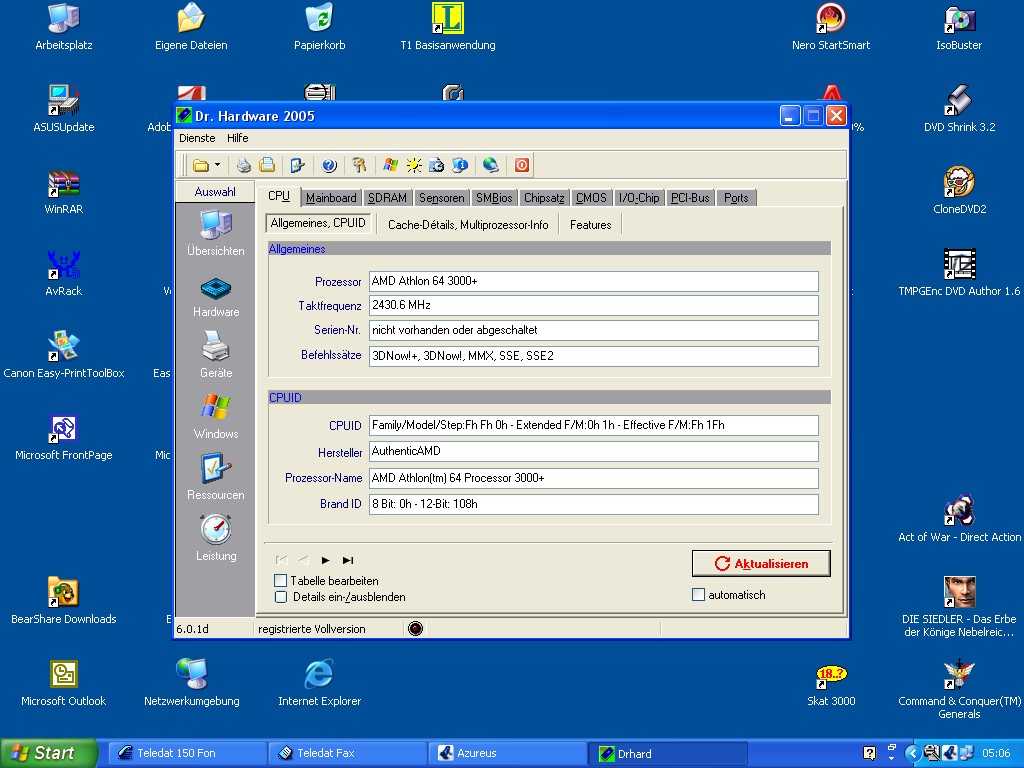The height and width of the screenshot is (768, 1024).
Task: Click the Nero StartSmart desktop icon
Action: tap(831, 27)
